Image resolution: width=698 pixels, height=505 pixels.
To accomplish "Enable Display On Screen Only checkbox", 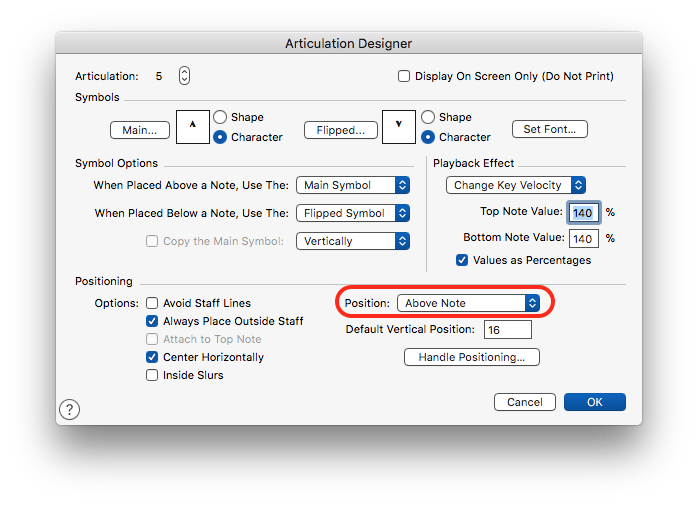I will tap(405, 76).
